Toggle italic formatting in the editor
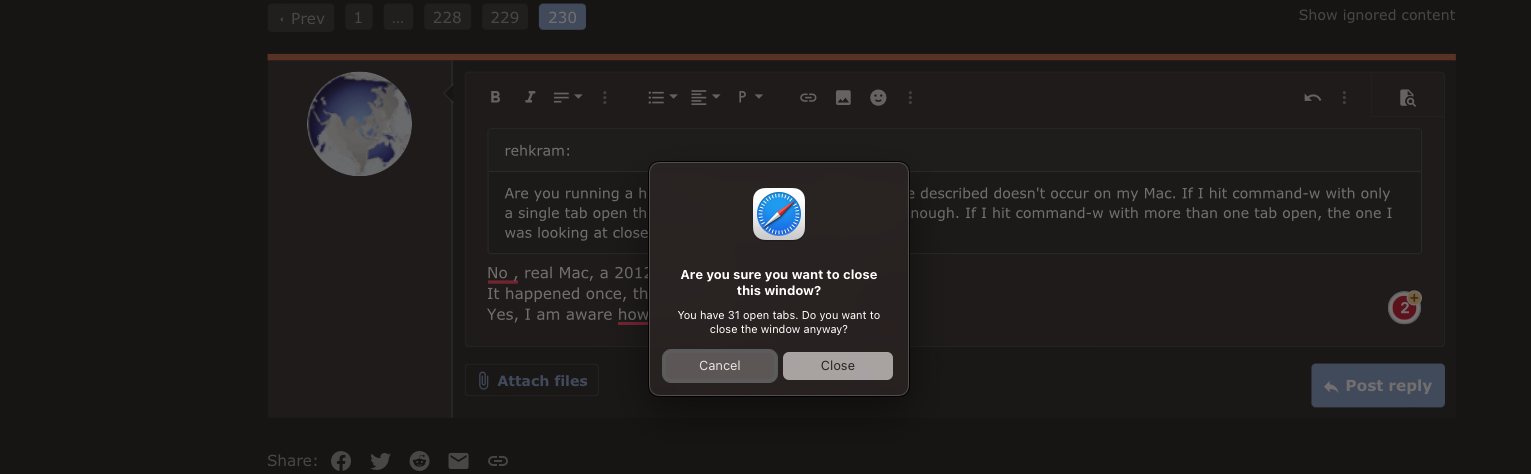The image size is (1531, 474). point(530,97)
